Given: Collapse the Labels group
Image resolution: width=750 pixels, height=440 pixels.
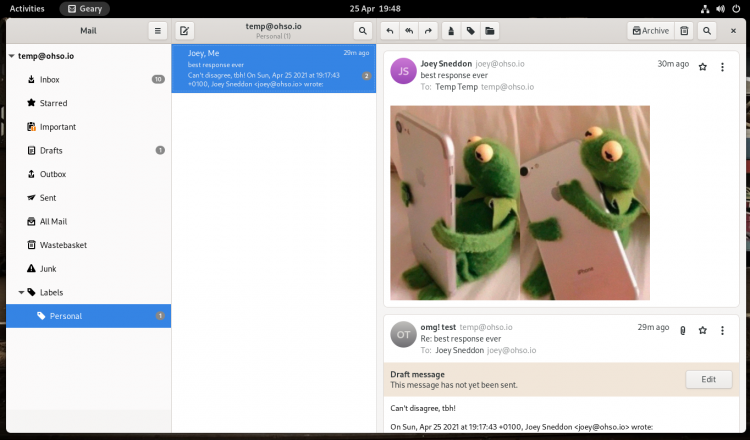Looking at the screenshot, I should pyautogui.click(x=21, y=292).
